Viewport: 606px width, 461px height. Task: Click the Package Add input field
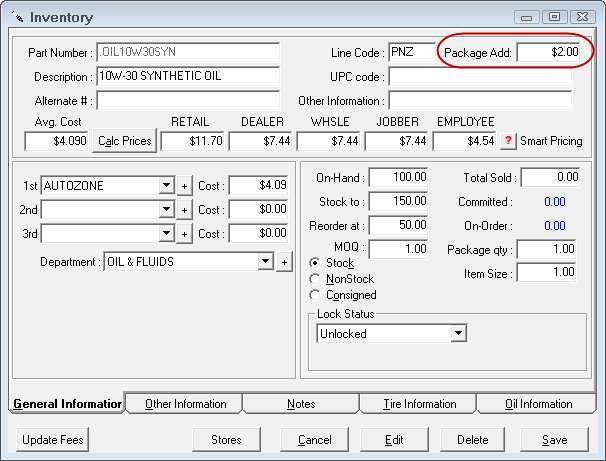pos(549,52)
